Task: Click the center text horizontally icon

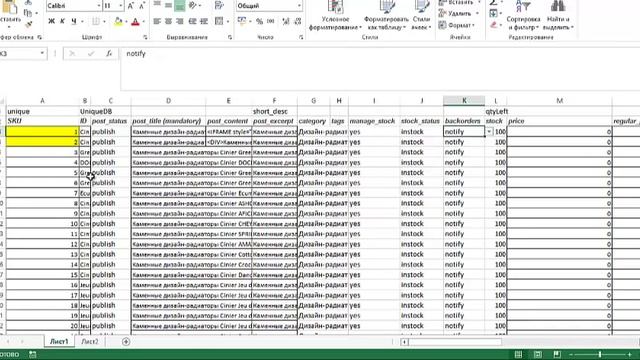Action: point(168,21)
